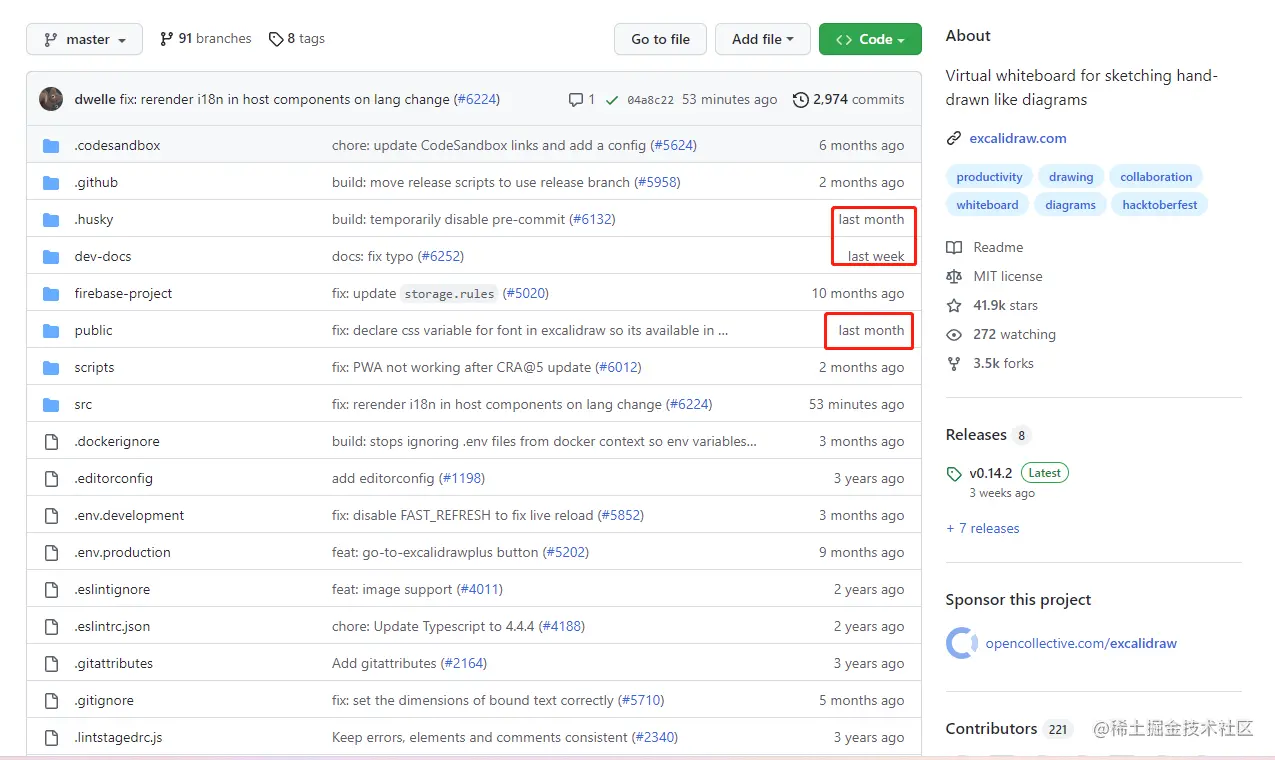Click the src folder icon

51,404
